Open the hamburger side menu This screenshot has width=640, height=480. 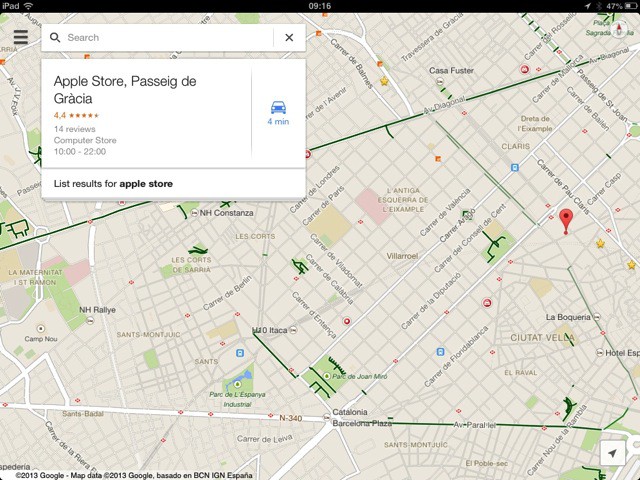tap(21, 38)
